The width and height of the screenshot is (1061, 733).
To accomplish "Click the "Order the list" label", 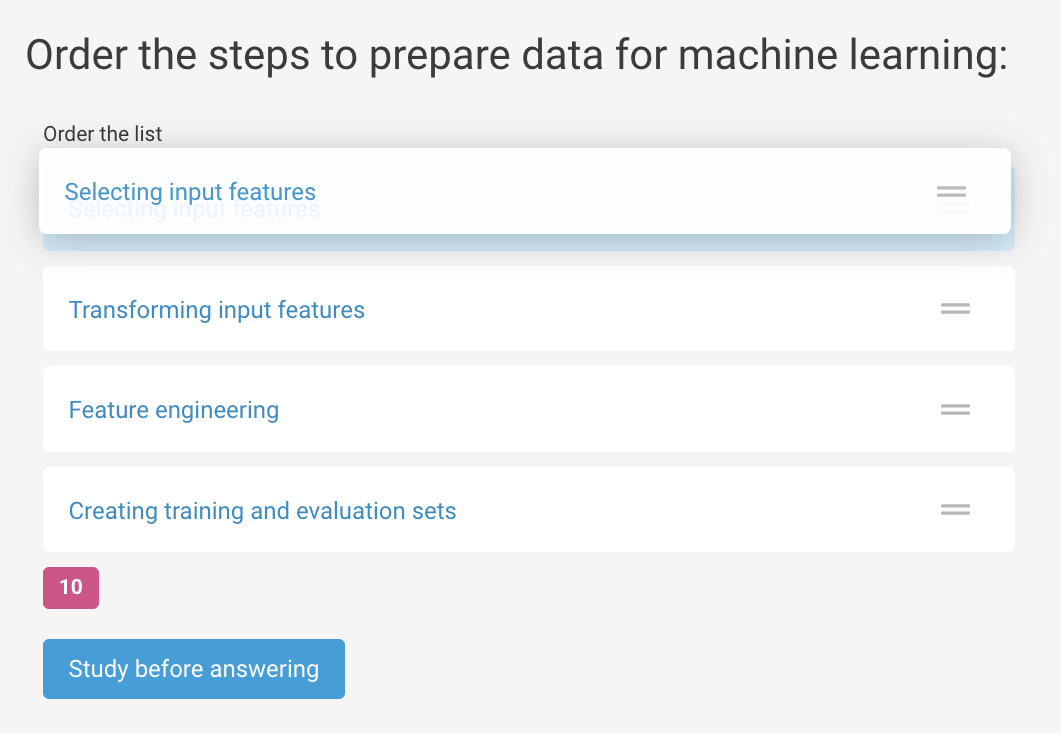I will coord(102,133).
